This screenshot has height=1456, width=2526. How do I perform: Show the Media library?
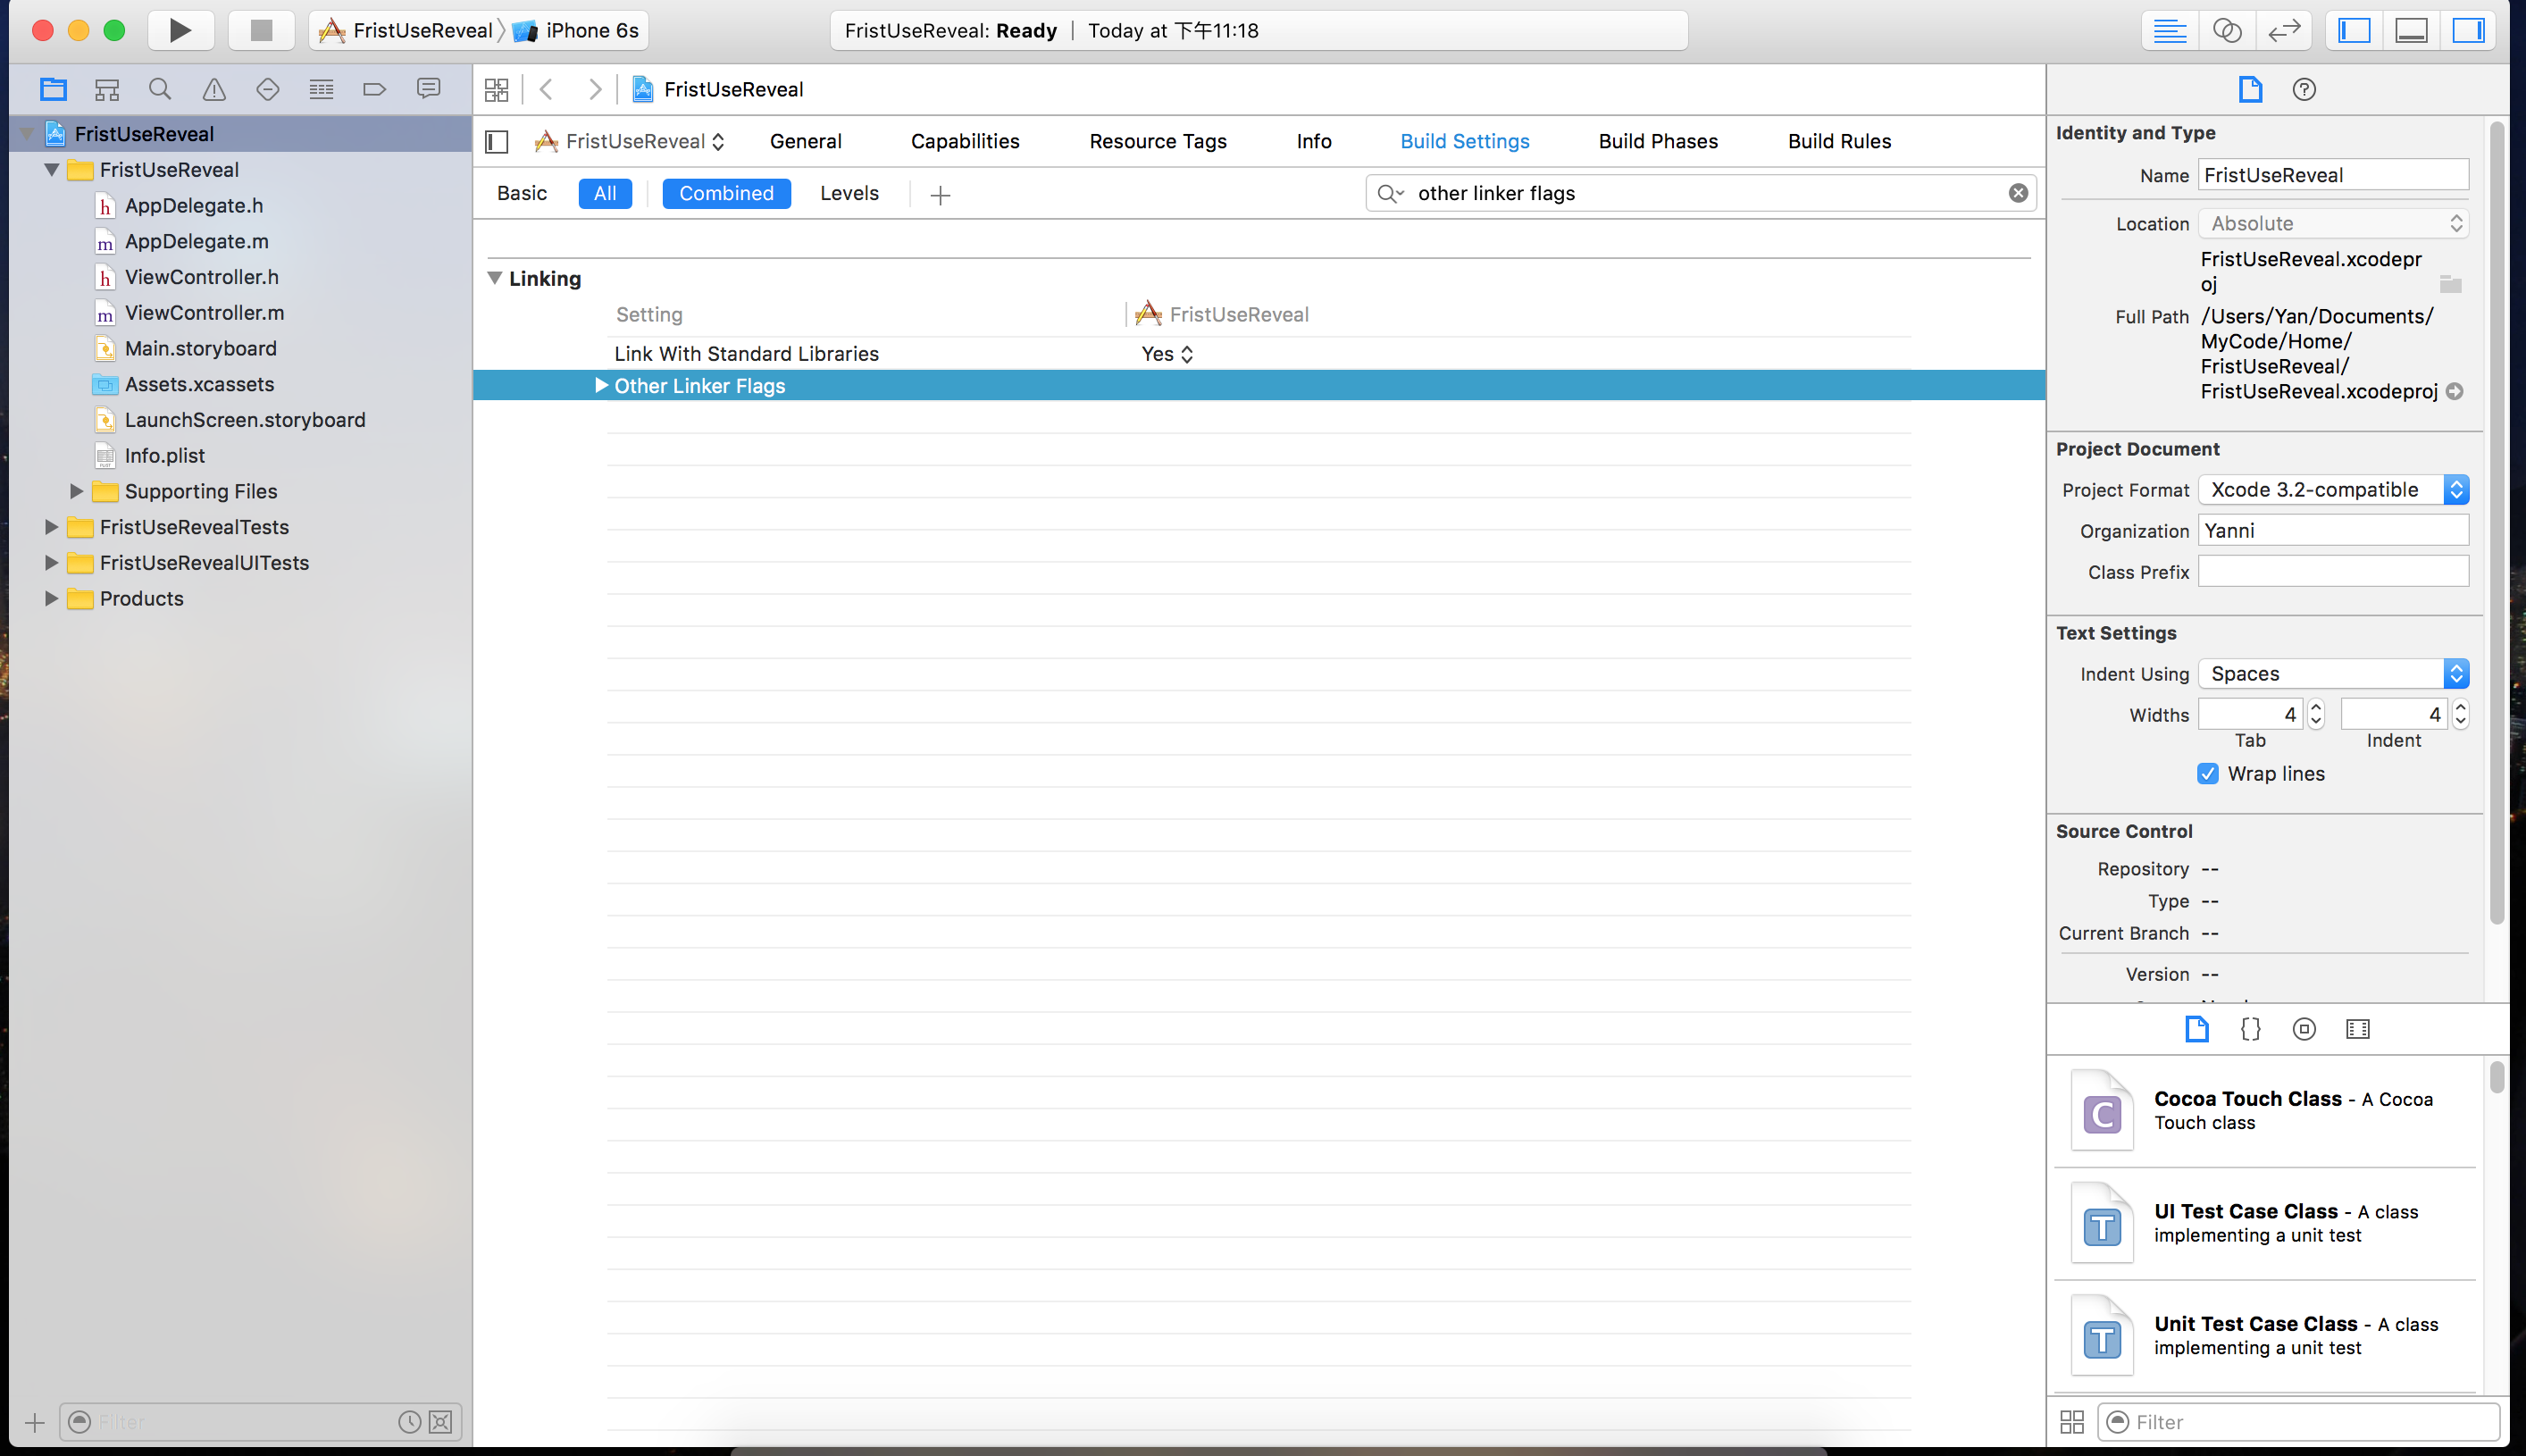coord(2358,1029)
